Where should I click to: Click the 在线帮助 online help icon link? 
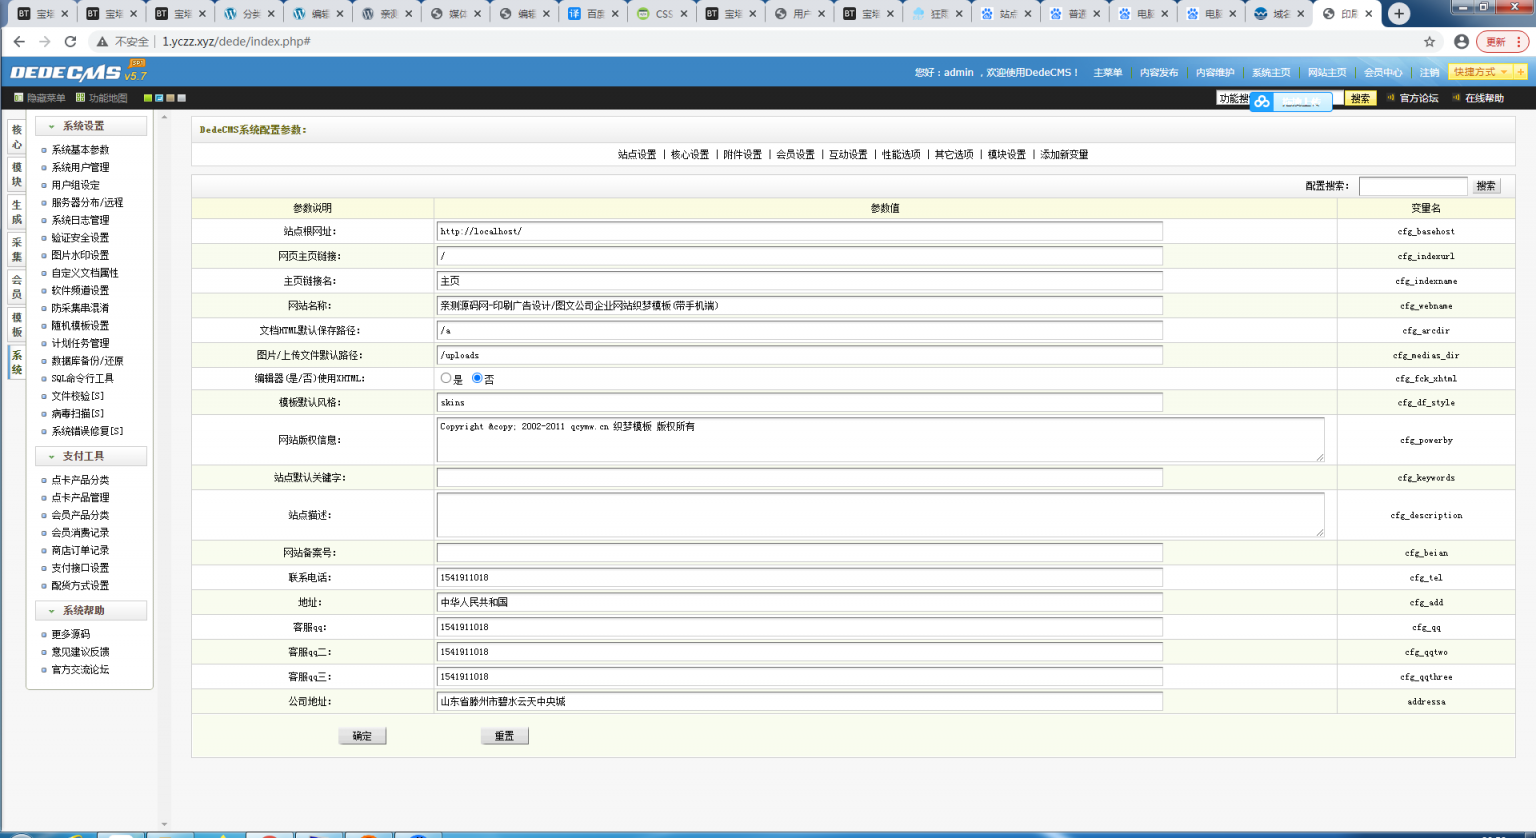point(1478,98)
